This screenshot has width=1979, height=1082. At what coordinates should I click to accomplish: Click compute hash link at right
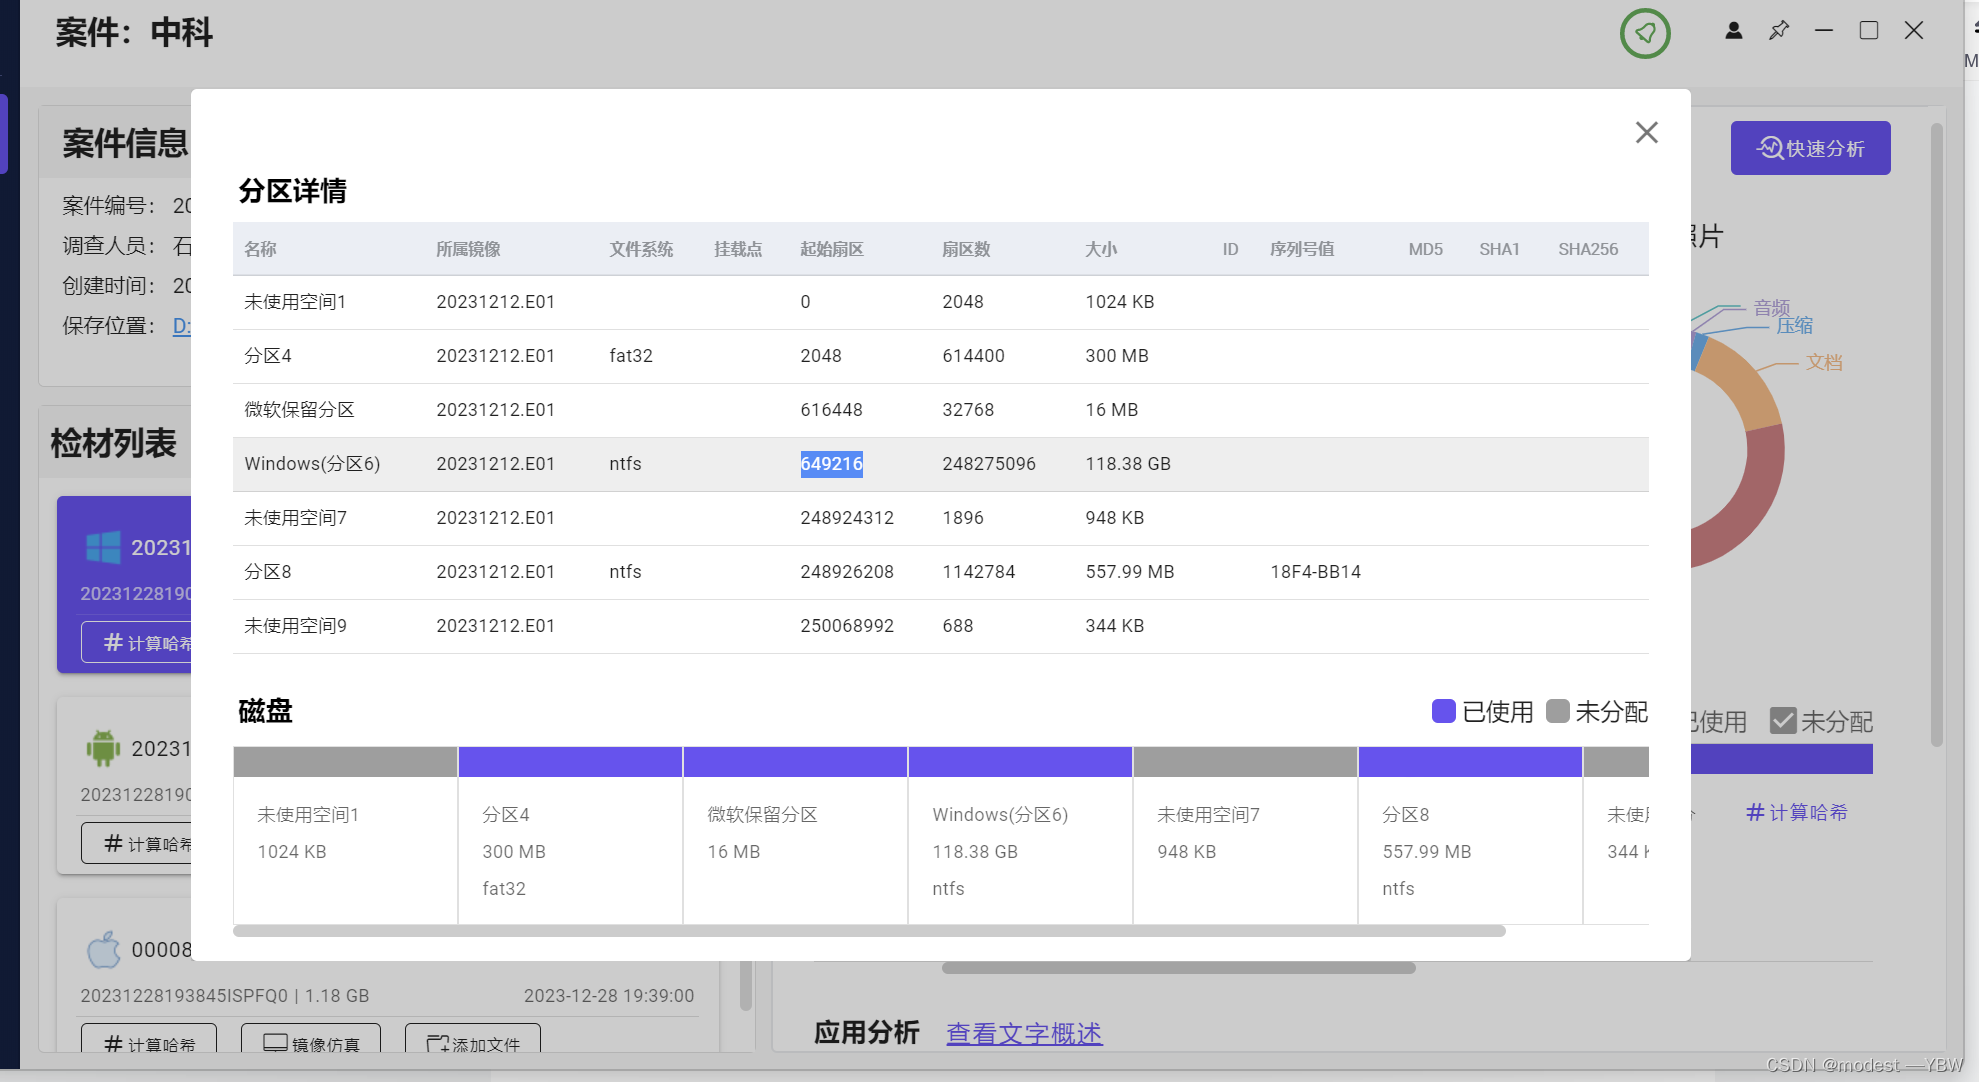click(x=1796, y=812)
